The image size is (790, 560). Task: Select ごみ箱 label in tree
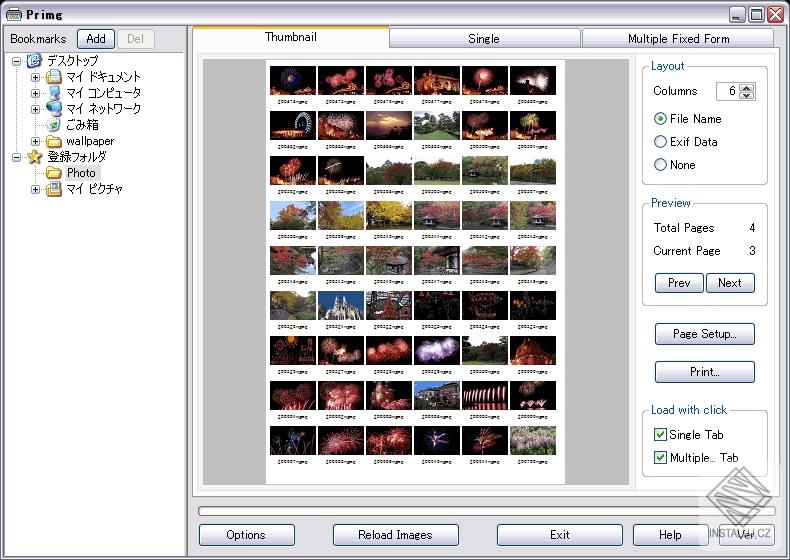82,125
